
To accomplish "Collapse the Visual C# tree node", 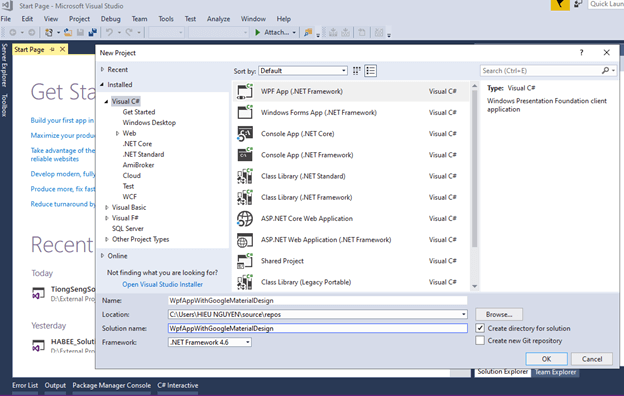I will pos(106,101).
